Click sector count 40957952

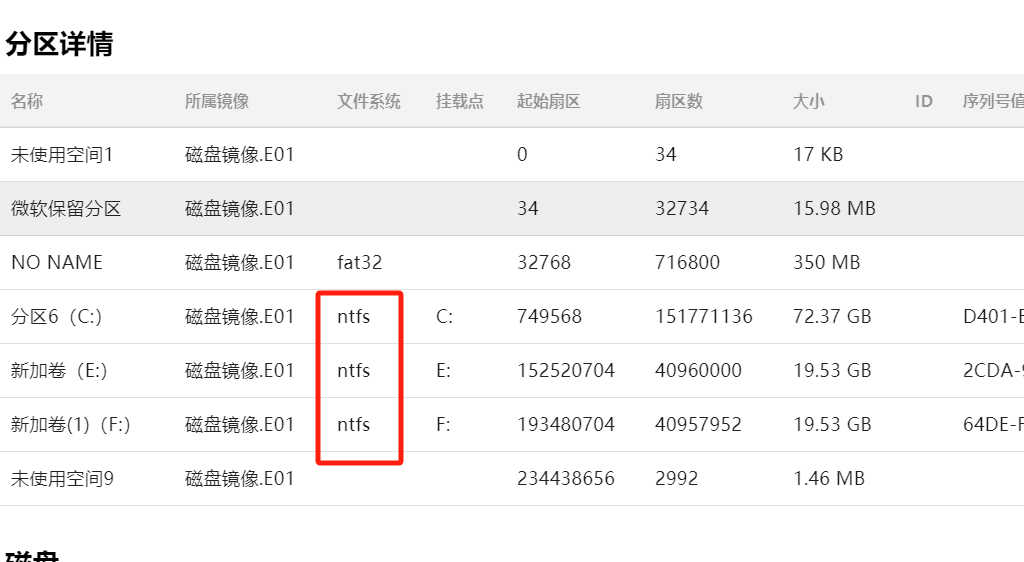698,425
